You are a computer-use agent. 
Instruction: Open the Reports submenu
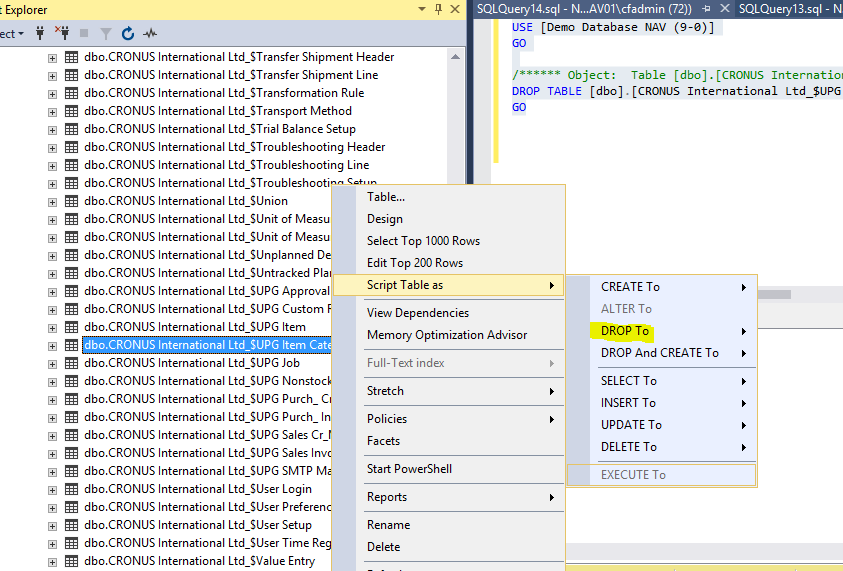click(448, 497)
